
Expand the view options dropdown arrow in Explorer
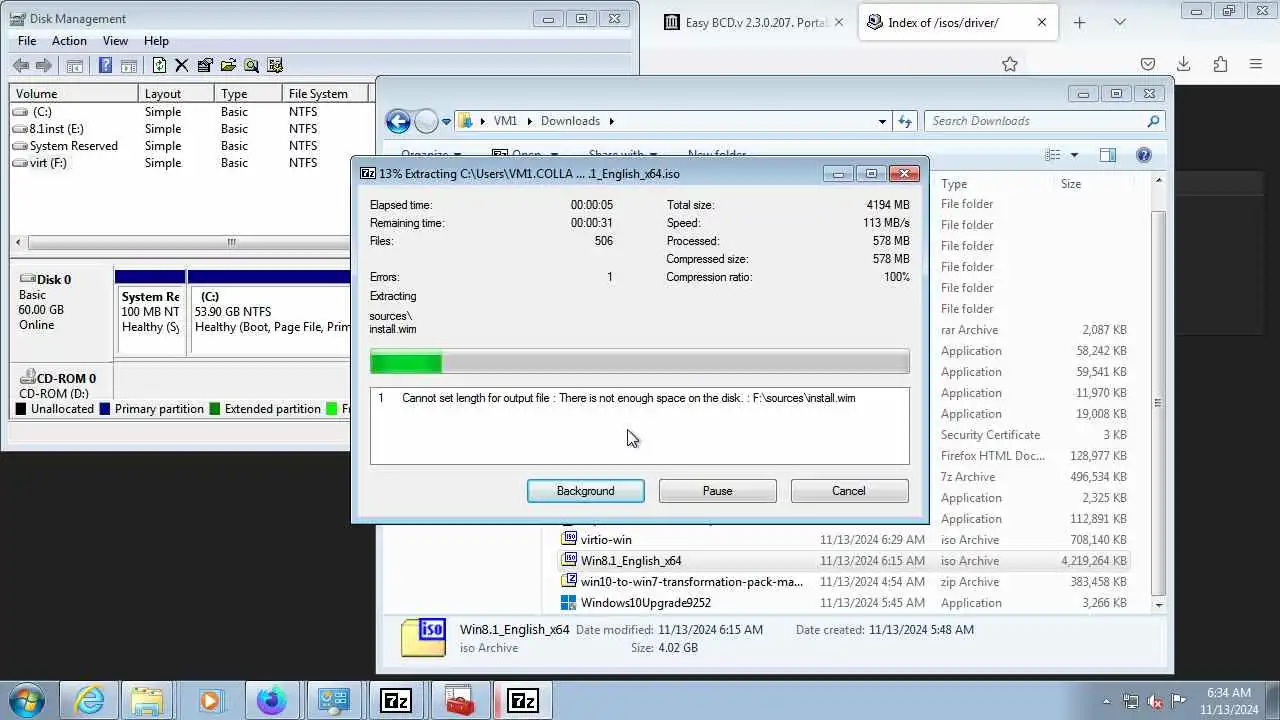(1074, 155)
